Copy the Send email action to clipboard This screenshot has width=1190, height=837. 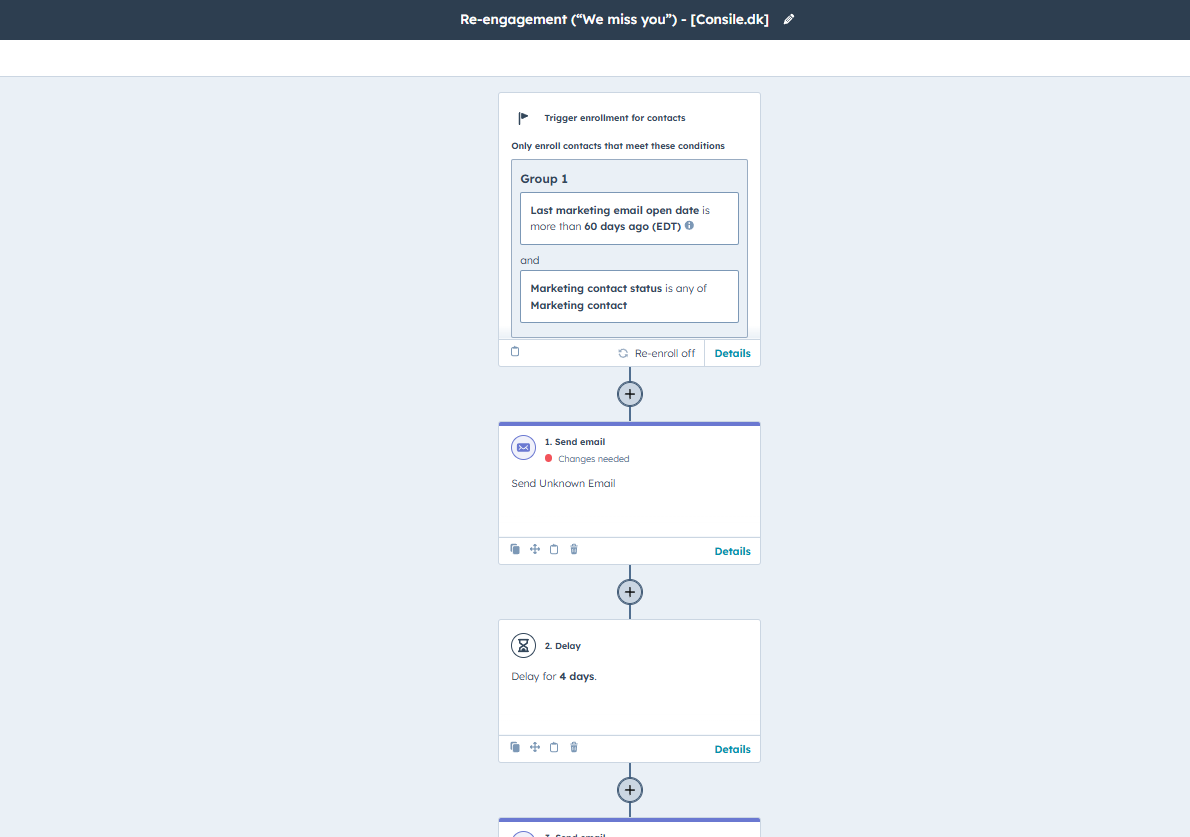(554, 549)
